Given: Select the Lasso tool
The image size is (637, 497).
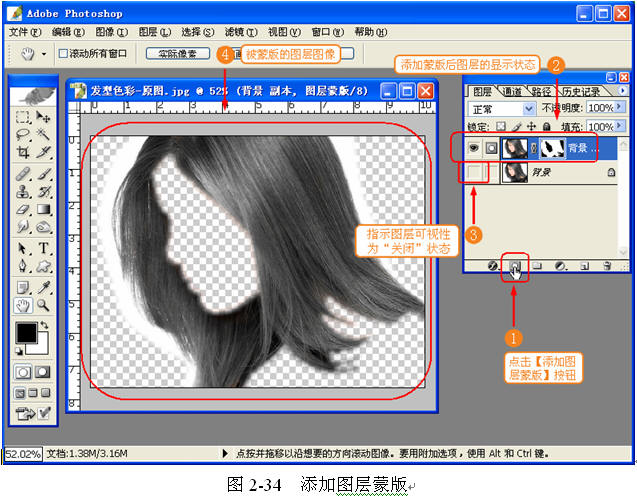Looking at the screenshot, I should tap(22, 134).
